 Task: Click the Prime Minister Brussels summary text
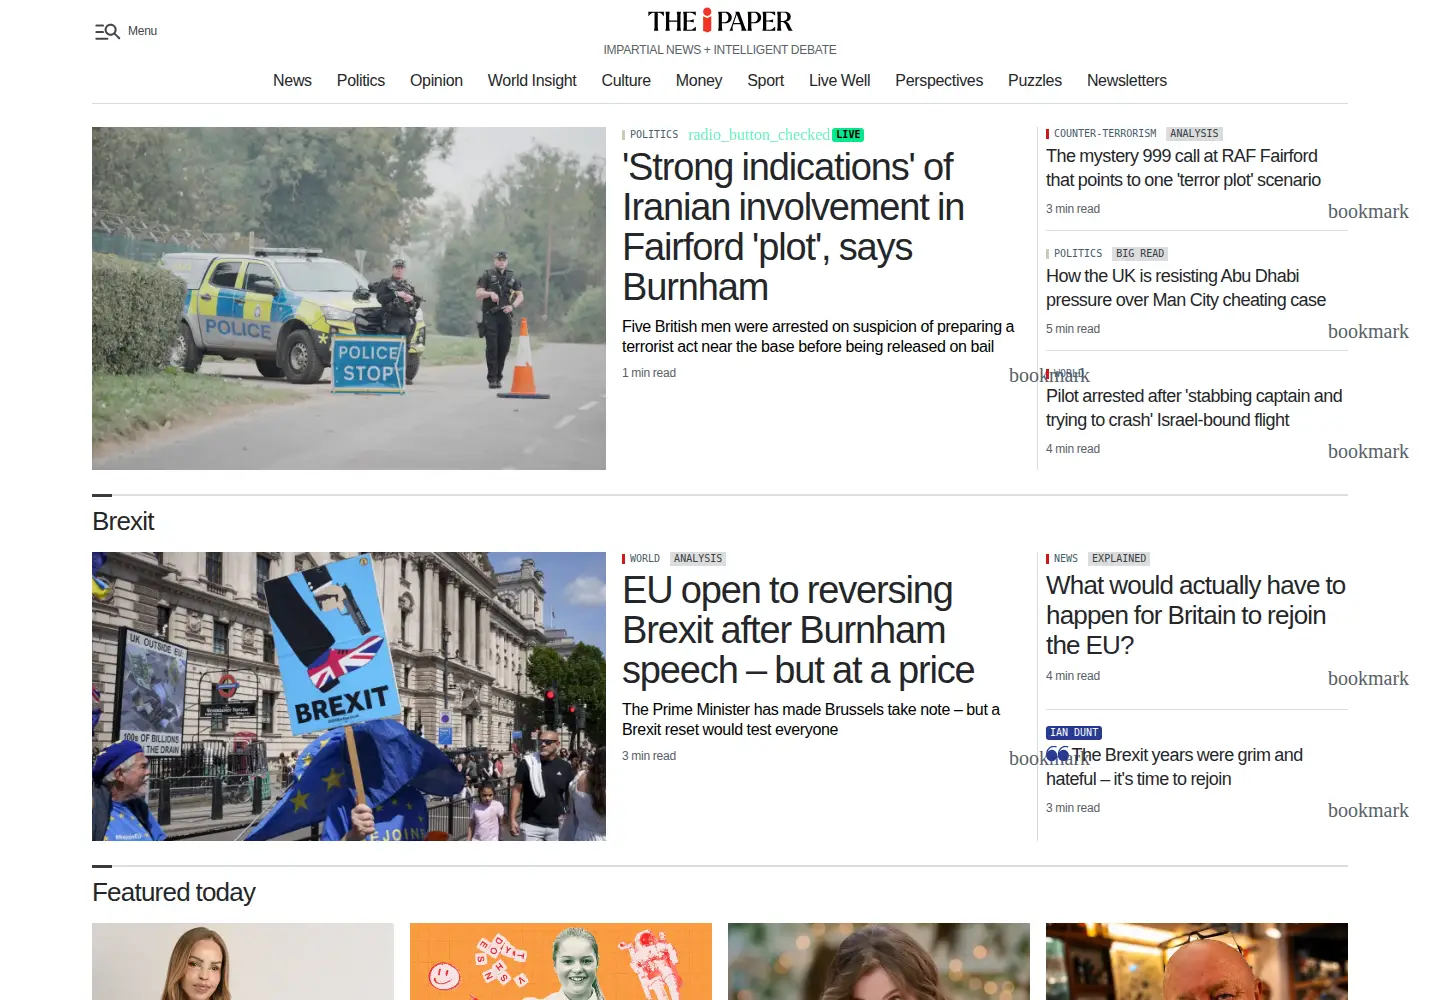point(811,719)
